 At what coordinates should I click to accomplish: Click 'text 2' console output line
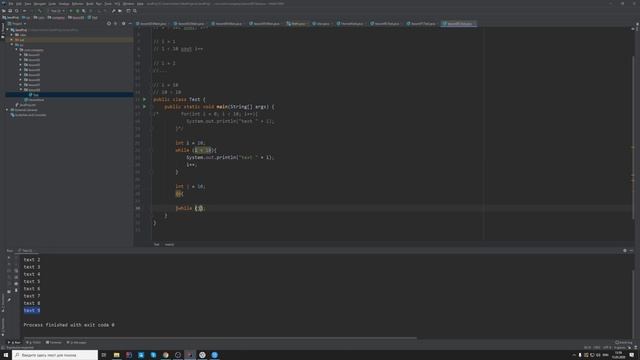[32, 260]
